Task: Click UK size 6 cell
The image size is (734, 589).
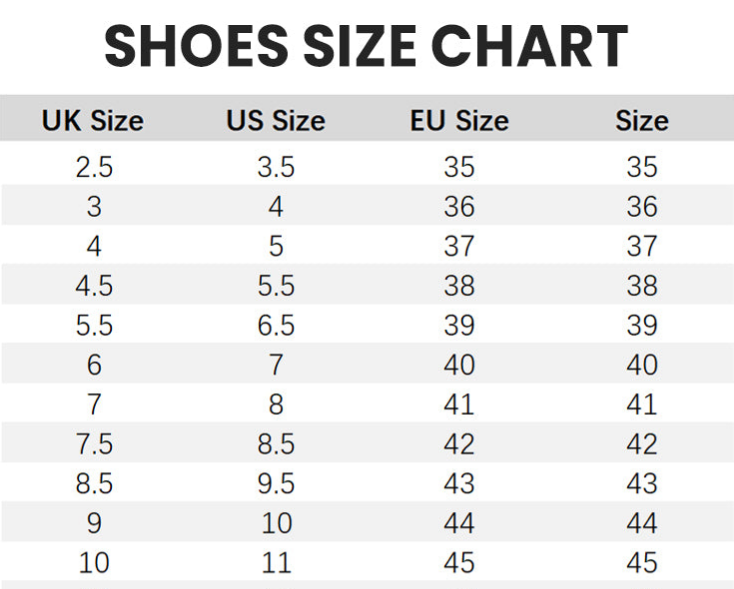Action: 94,365
